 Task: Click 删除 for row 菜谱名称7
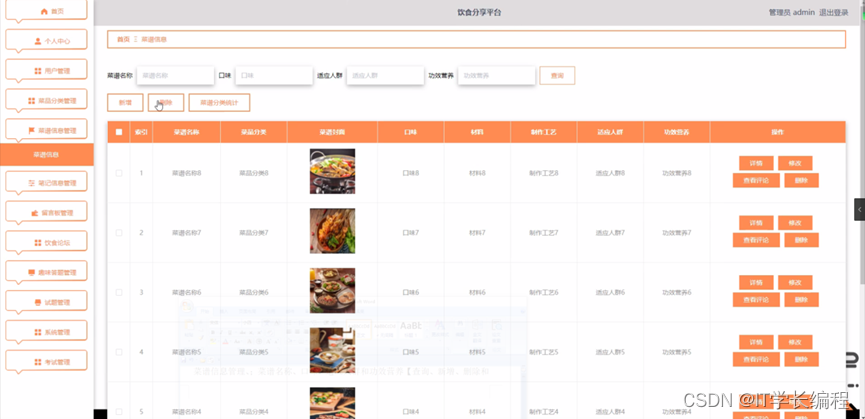pyautogui.click(x=801, y=240)
